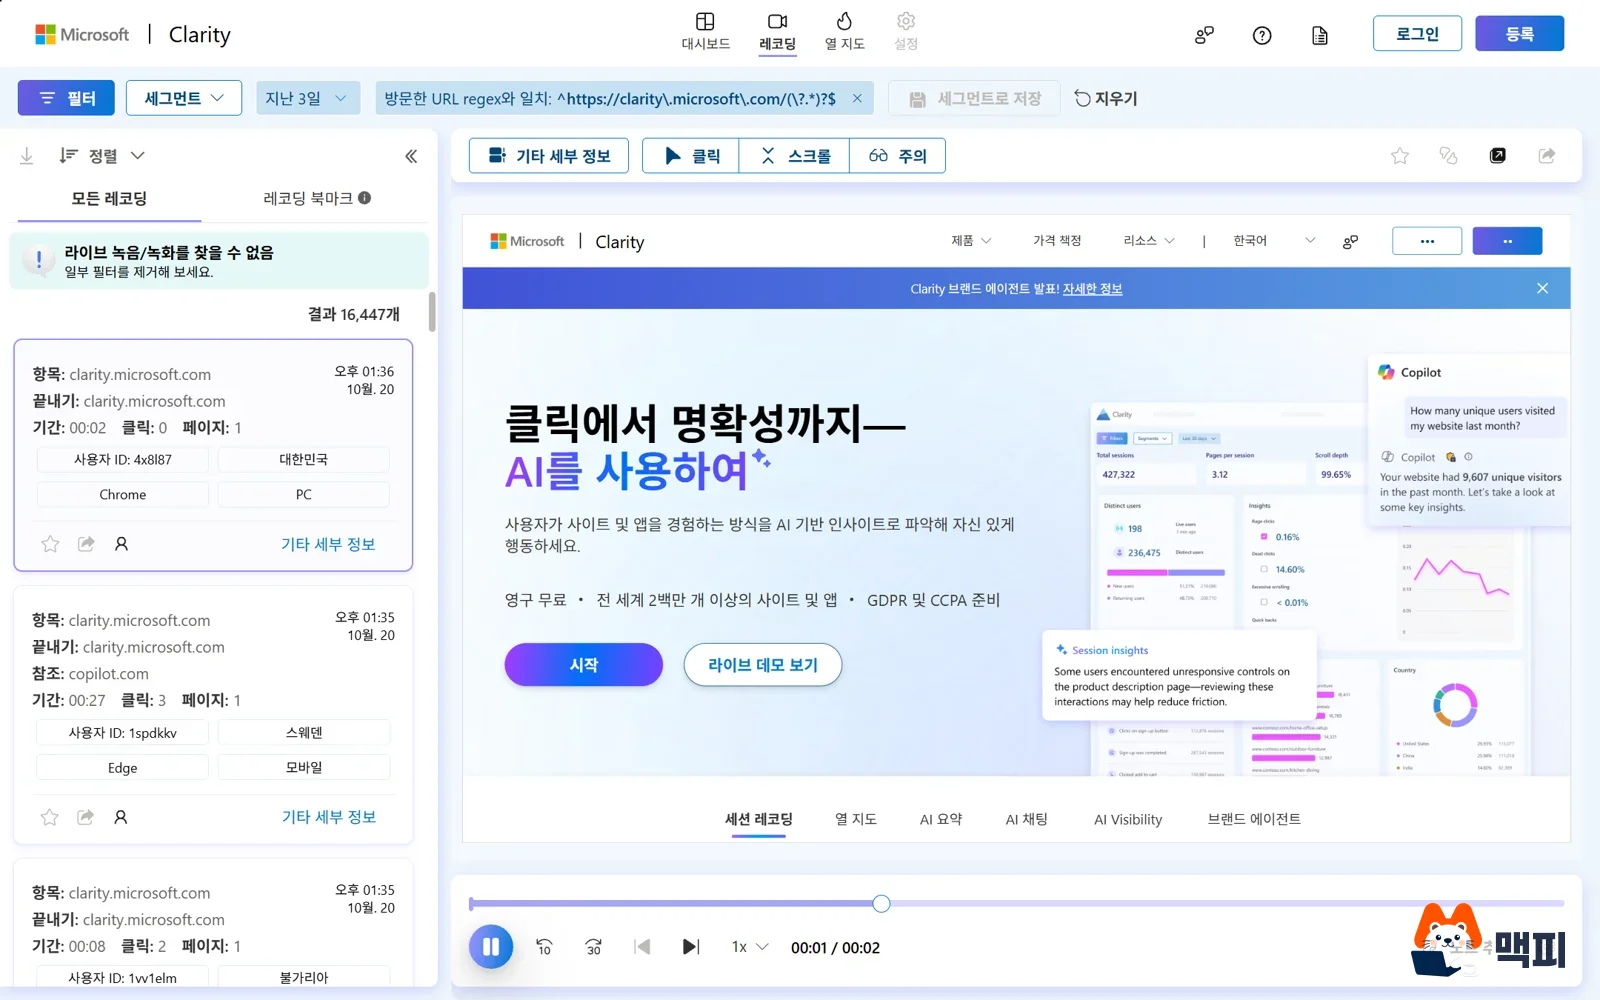Click 지우기 to clear filters
Image resolution: width=1600 pixels, height=1000 pixels.
1106,98
